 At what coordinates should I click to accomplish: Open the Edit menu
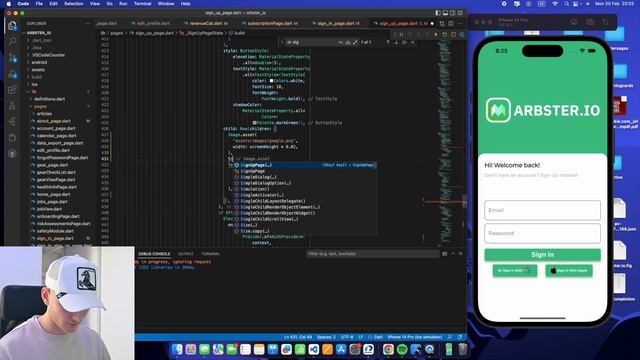tap(53, 4)
